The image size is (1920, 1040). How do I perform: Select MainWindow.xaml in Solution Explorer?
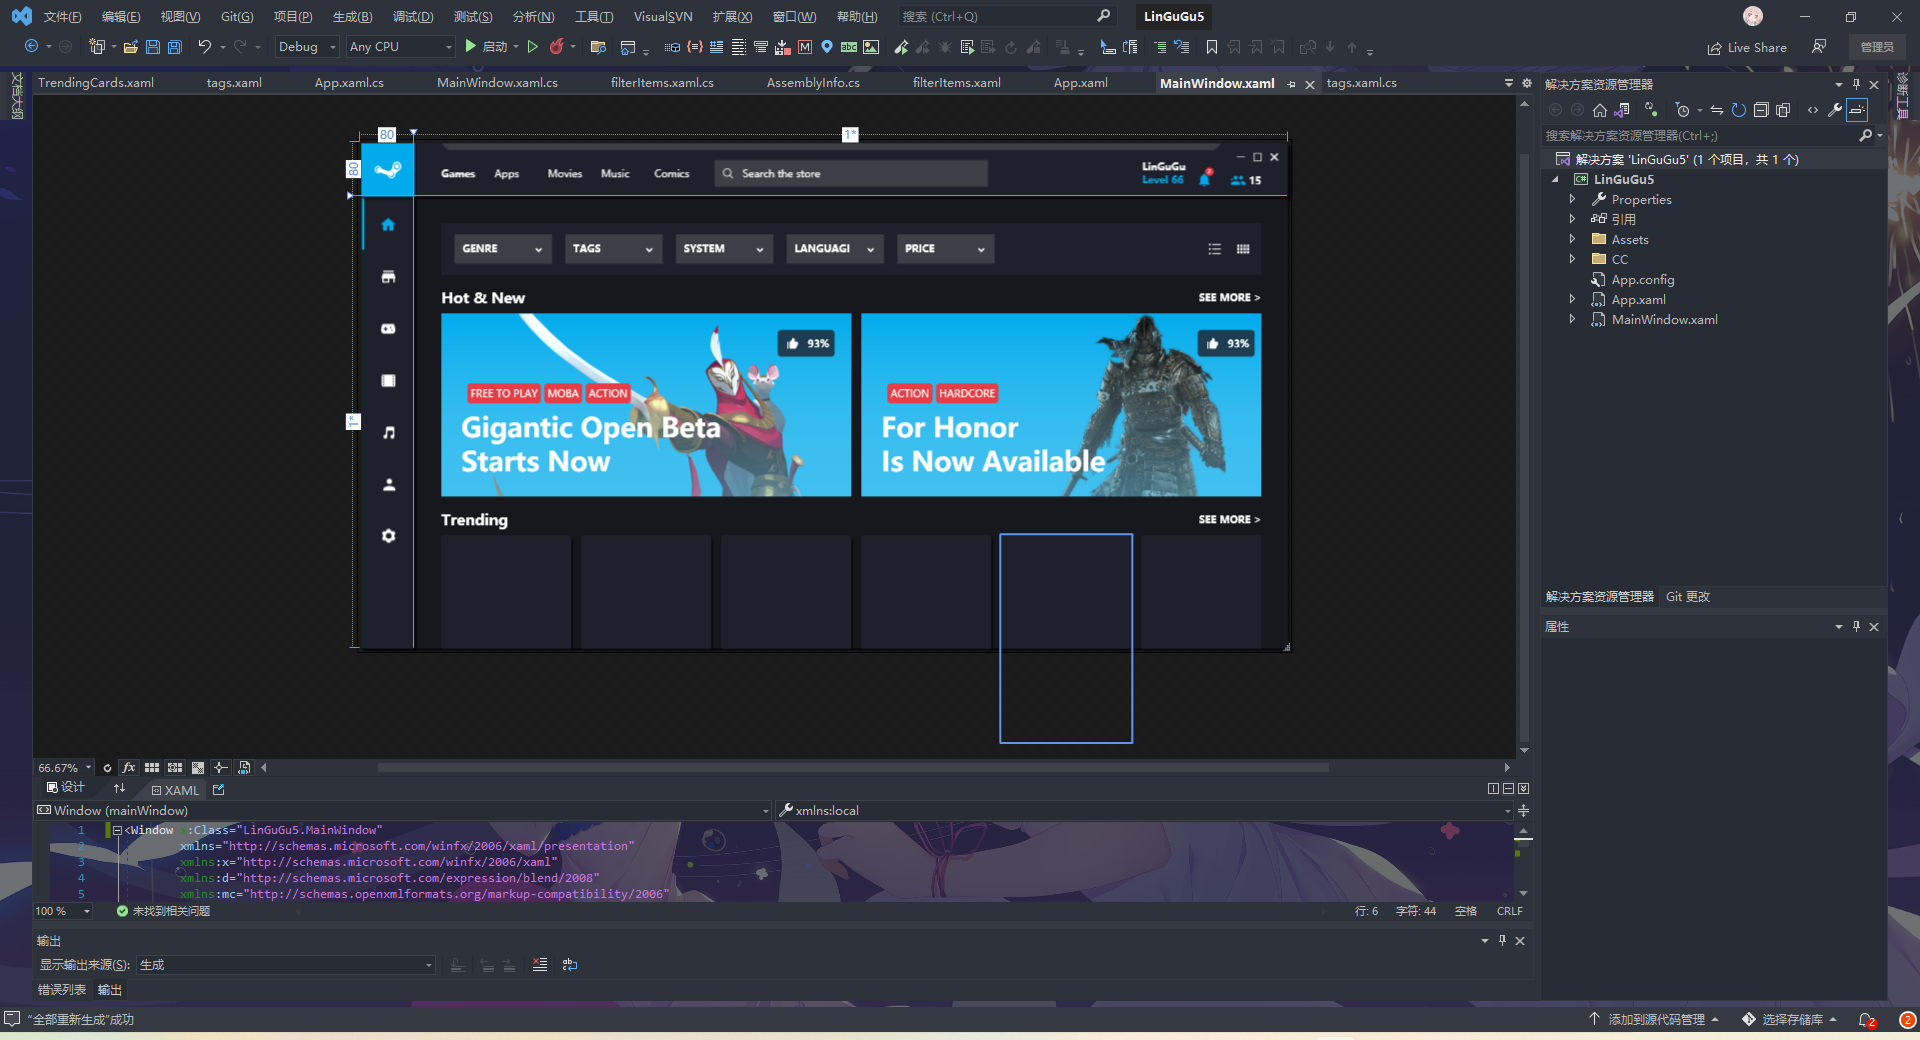tap(1664, 320)
